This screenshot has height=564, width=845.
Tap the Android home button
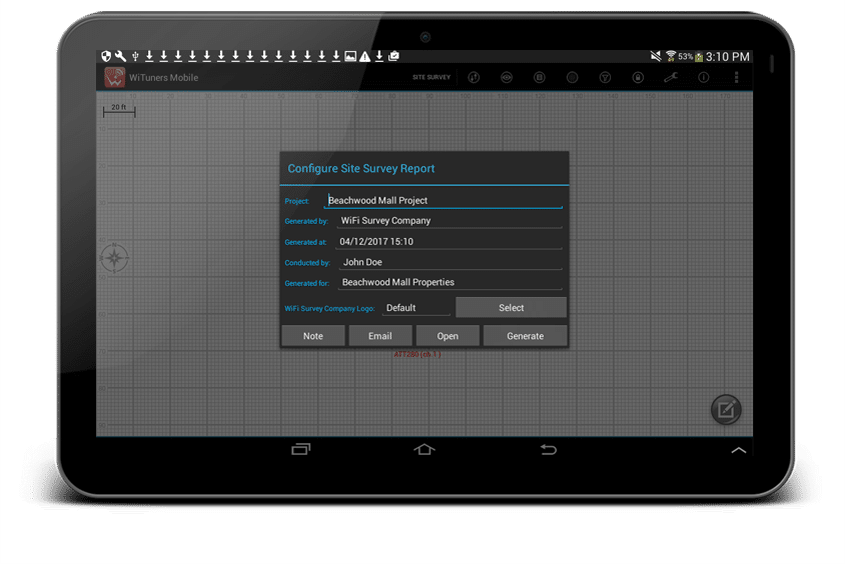coord(424,449)
